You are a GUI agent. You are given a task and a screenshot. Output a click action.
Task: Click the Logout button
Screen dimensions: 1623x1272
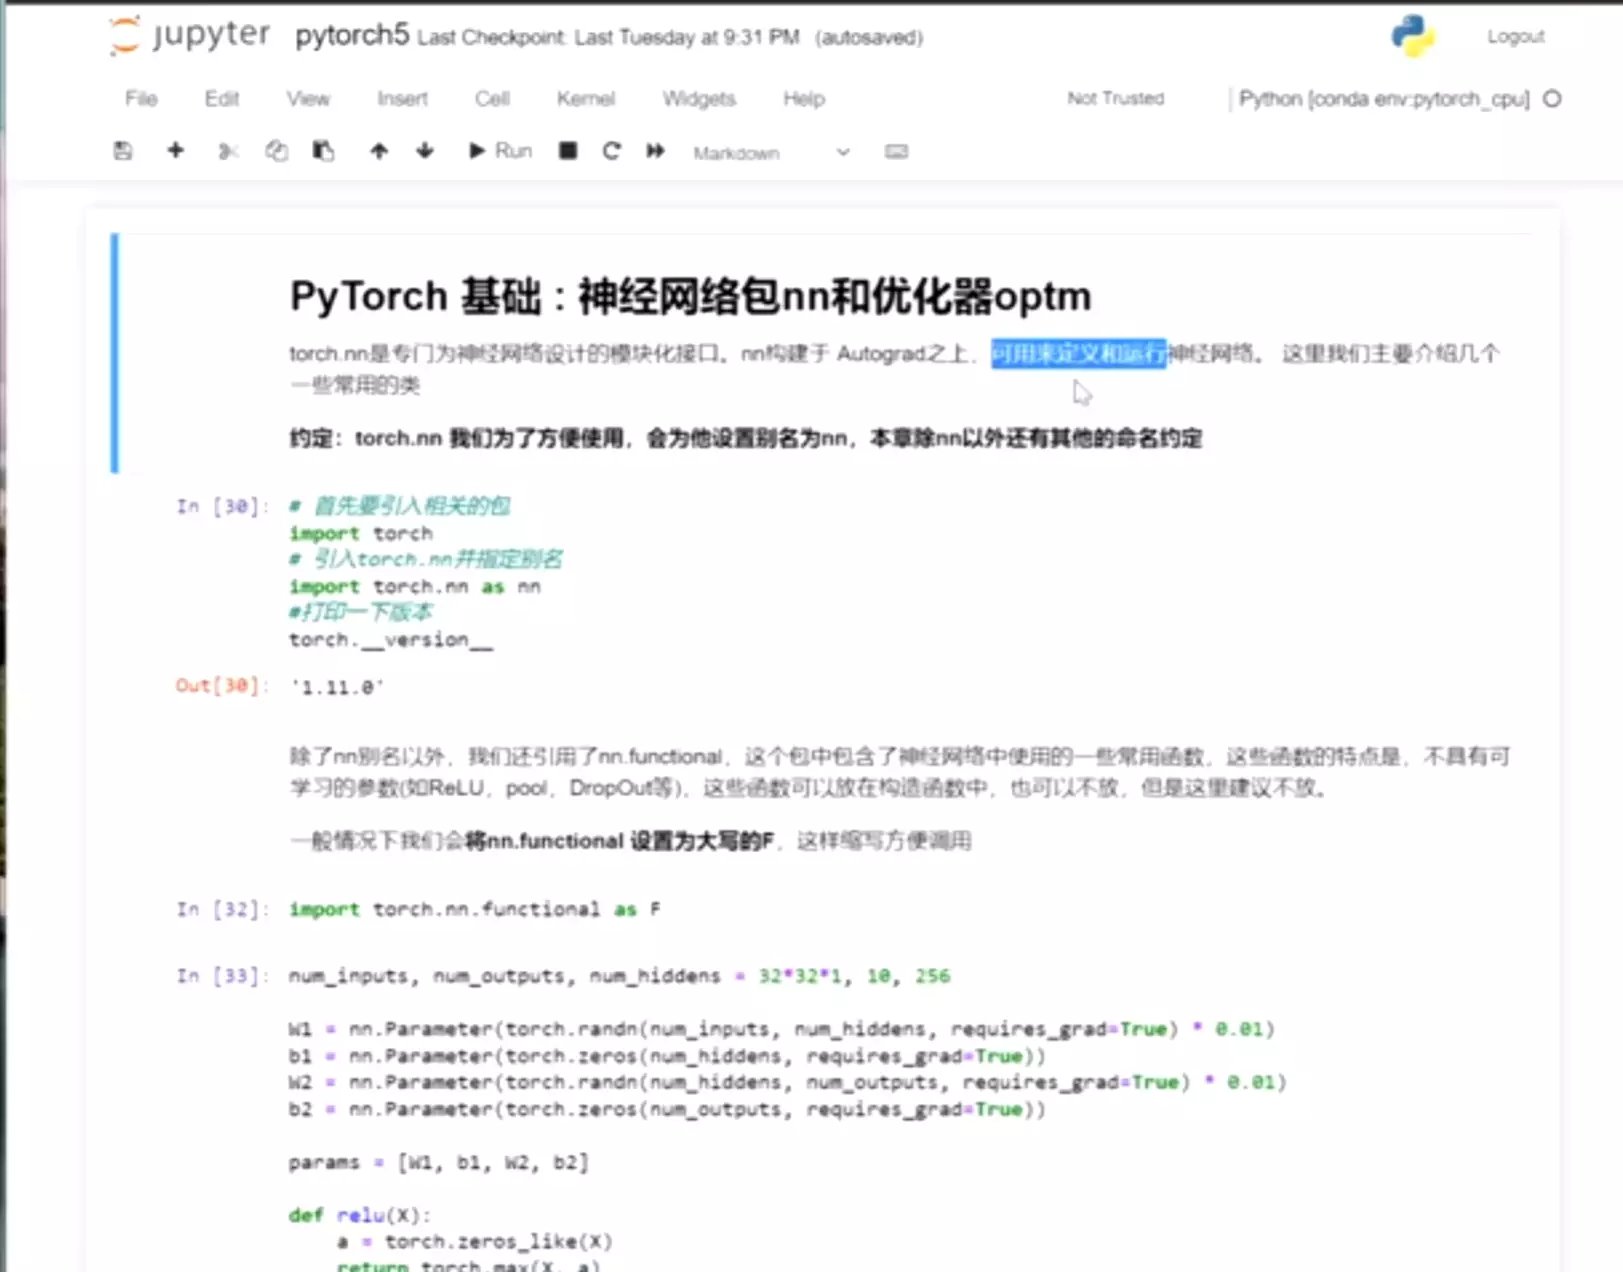pyautogui.click(x=1515, y=37)
